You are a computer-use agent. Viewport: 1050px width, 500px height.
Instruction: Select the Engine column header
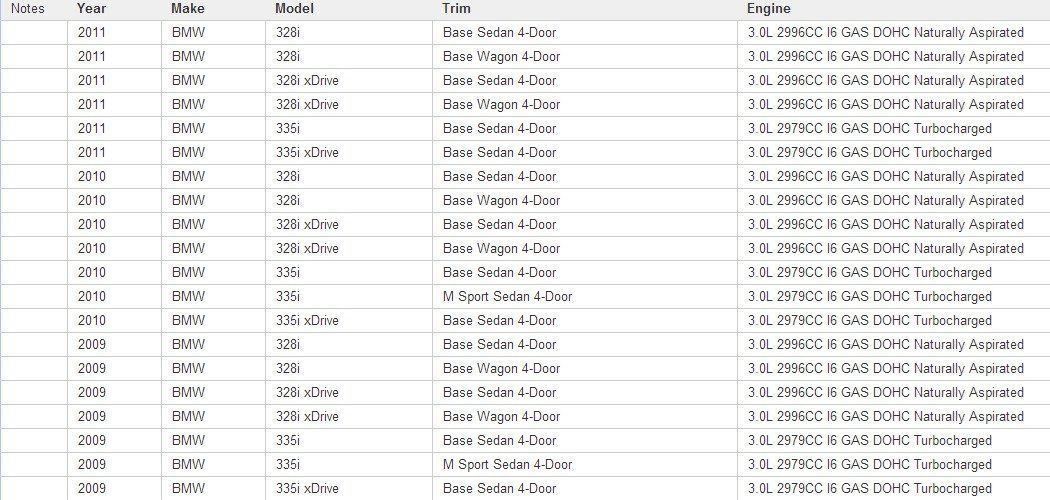tap(769, 9)
